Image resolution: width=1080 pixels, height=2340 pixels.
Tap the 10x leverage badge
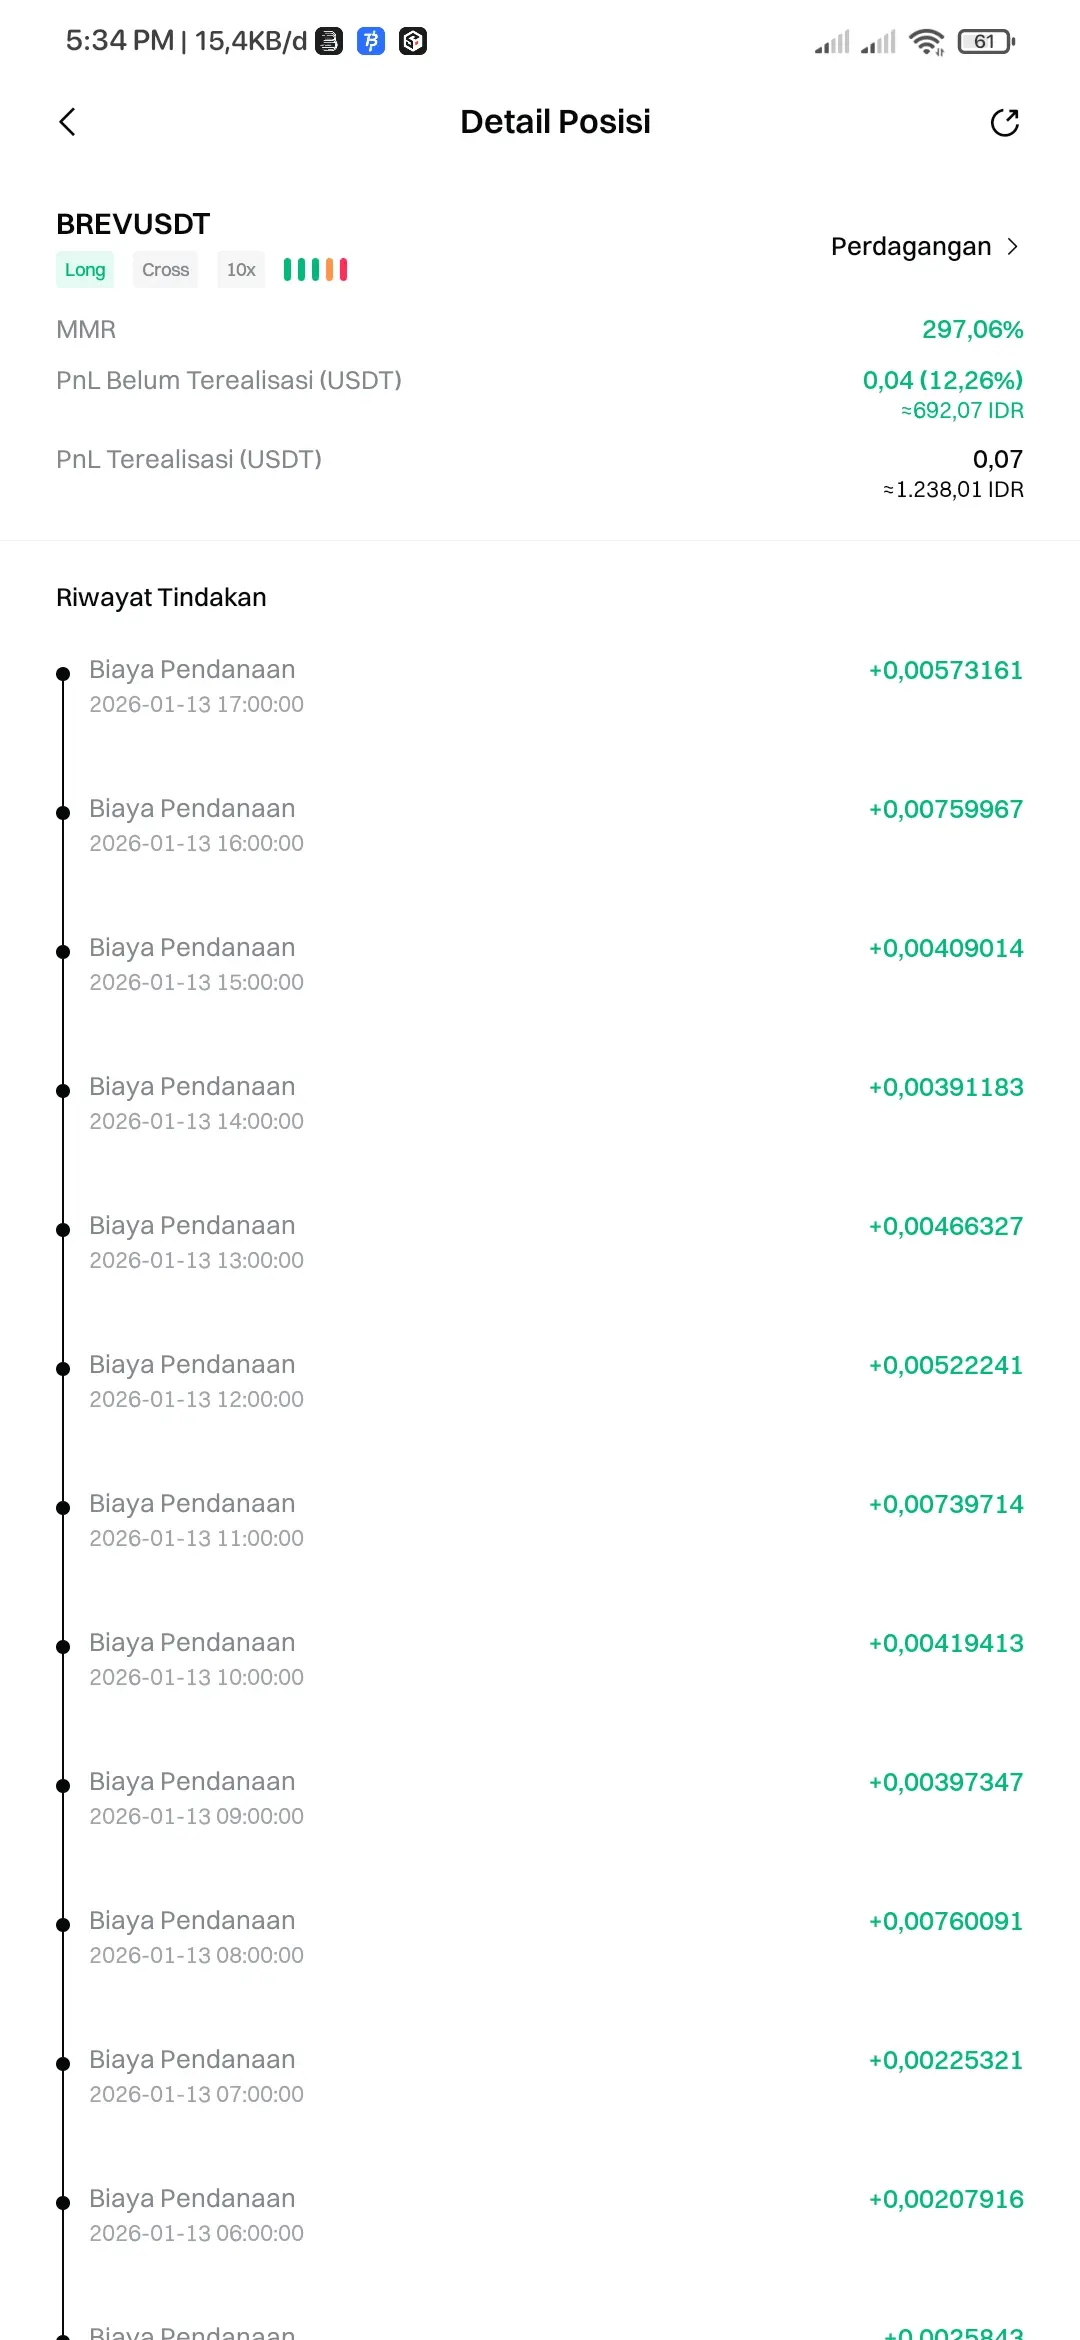[x=240, y=269]
